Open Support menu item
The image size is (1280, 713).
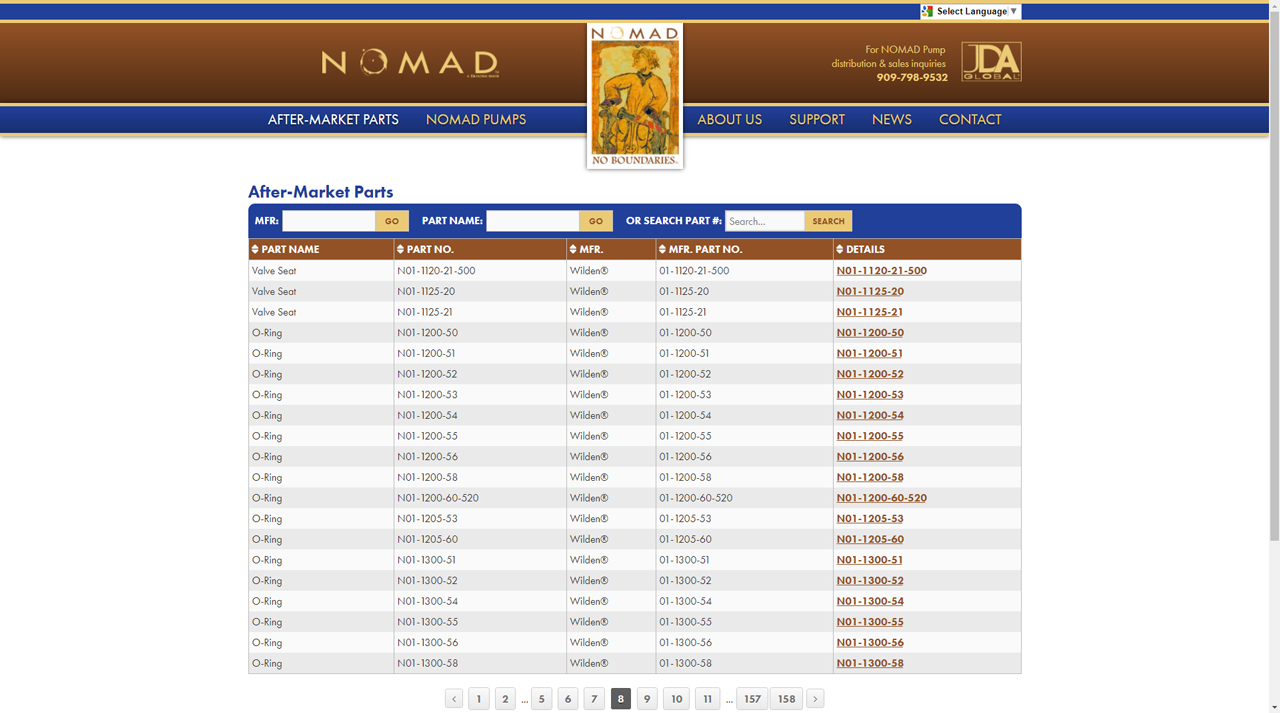[x=817, y=119]
